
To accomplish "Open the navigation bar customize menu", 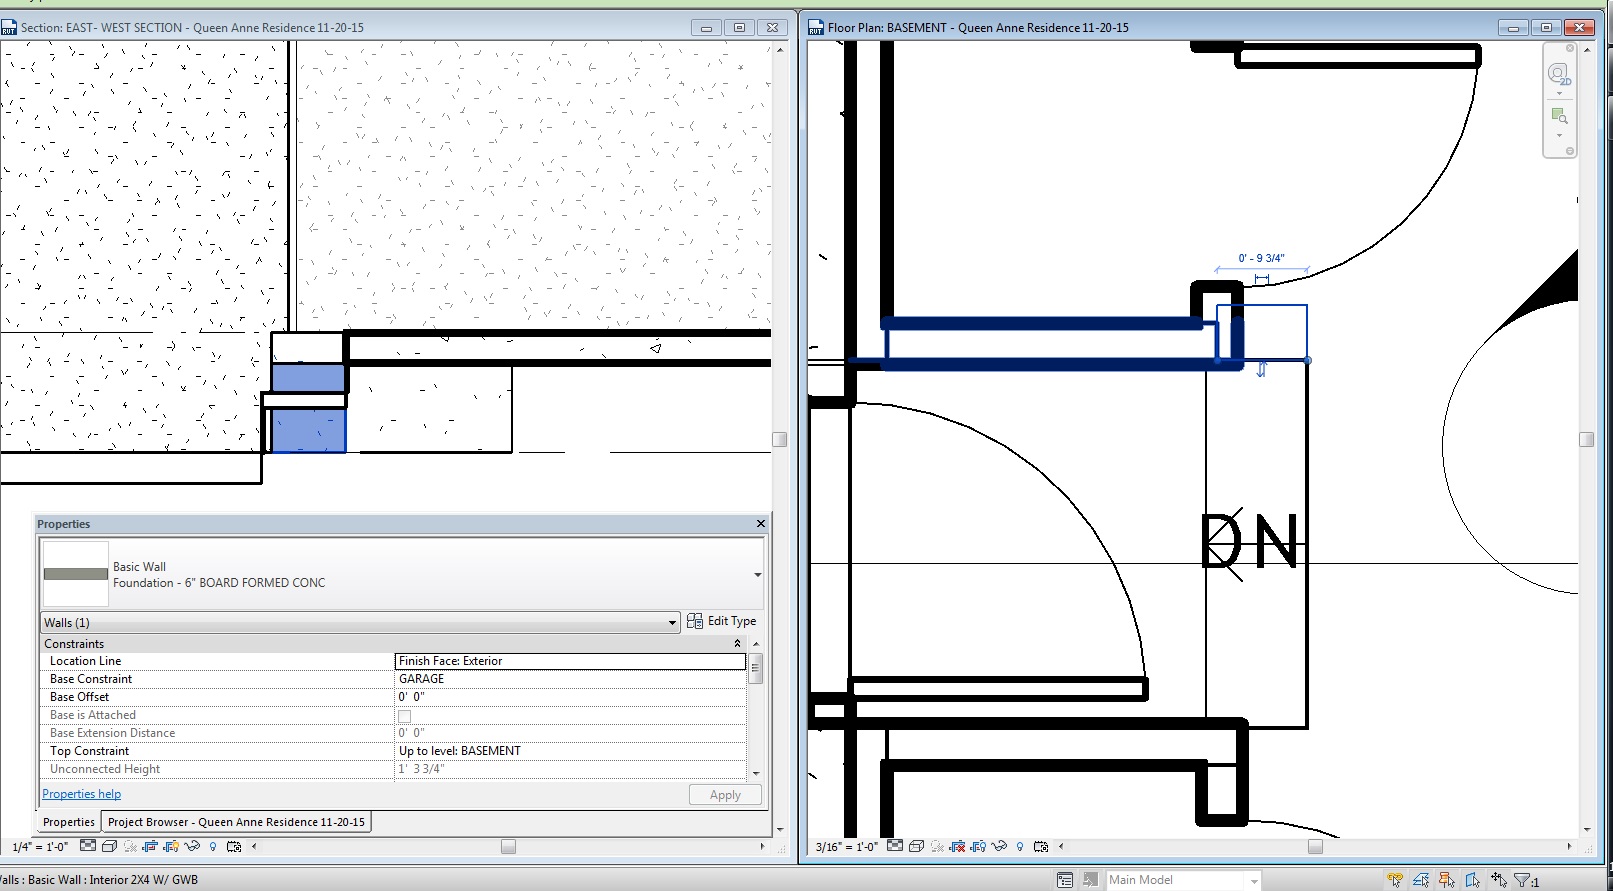I will coord(1570,151).
